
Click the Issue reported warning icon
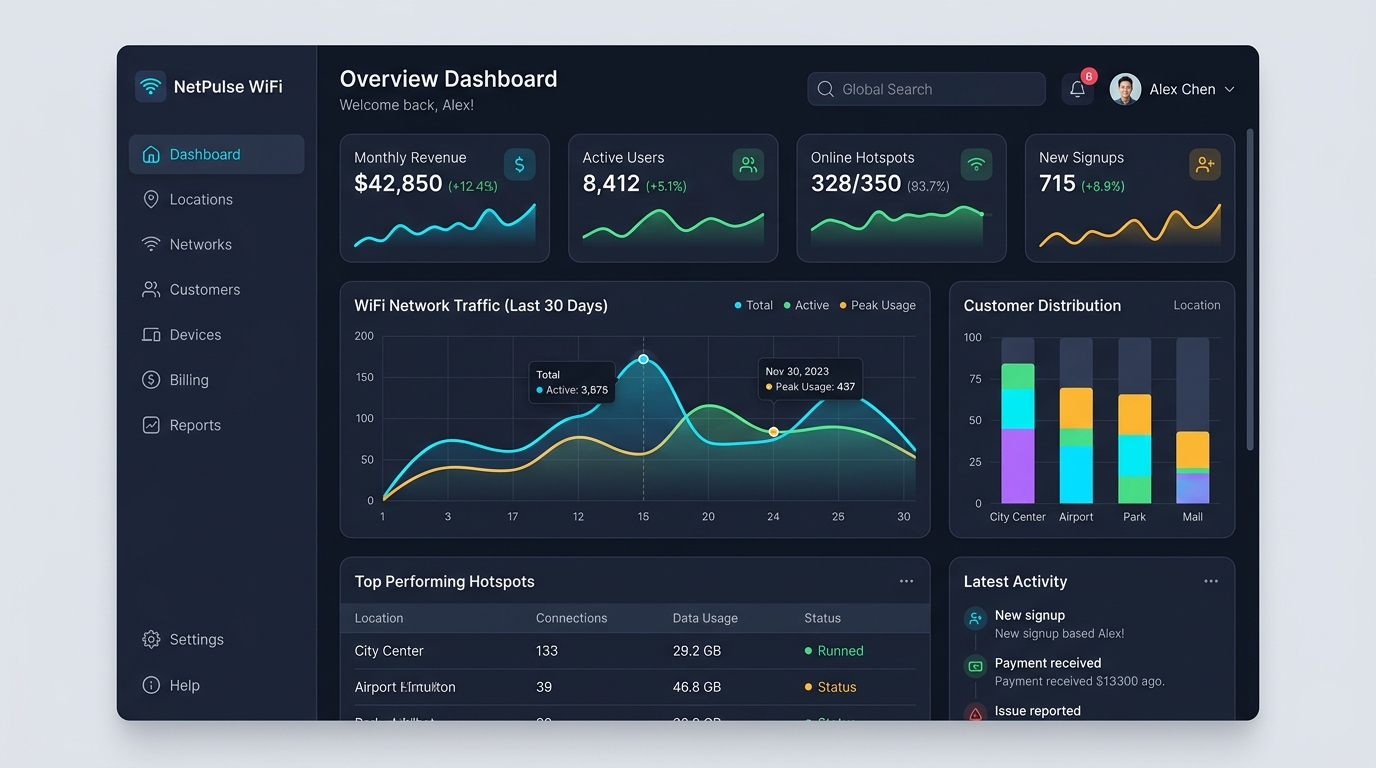pyautogui.click(x=975, y=712)
